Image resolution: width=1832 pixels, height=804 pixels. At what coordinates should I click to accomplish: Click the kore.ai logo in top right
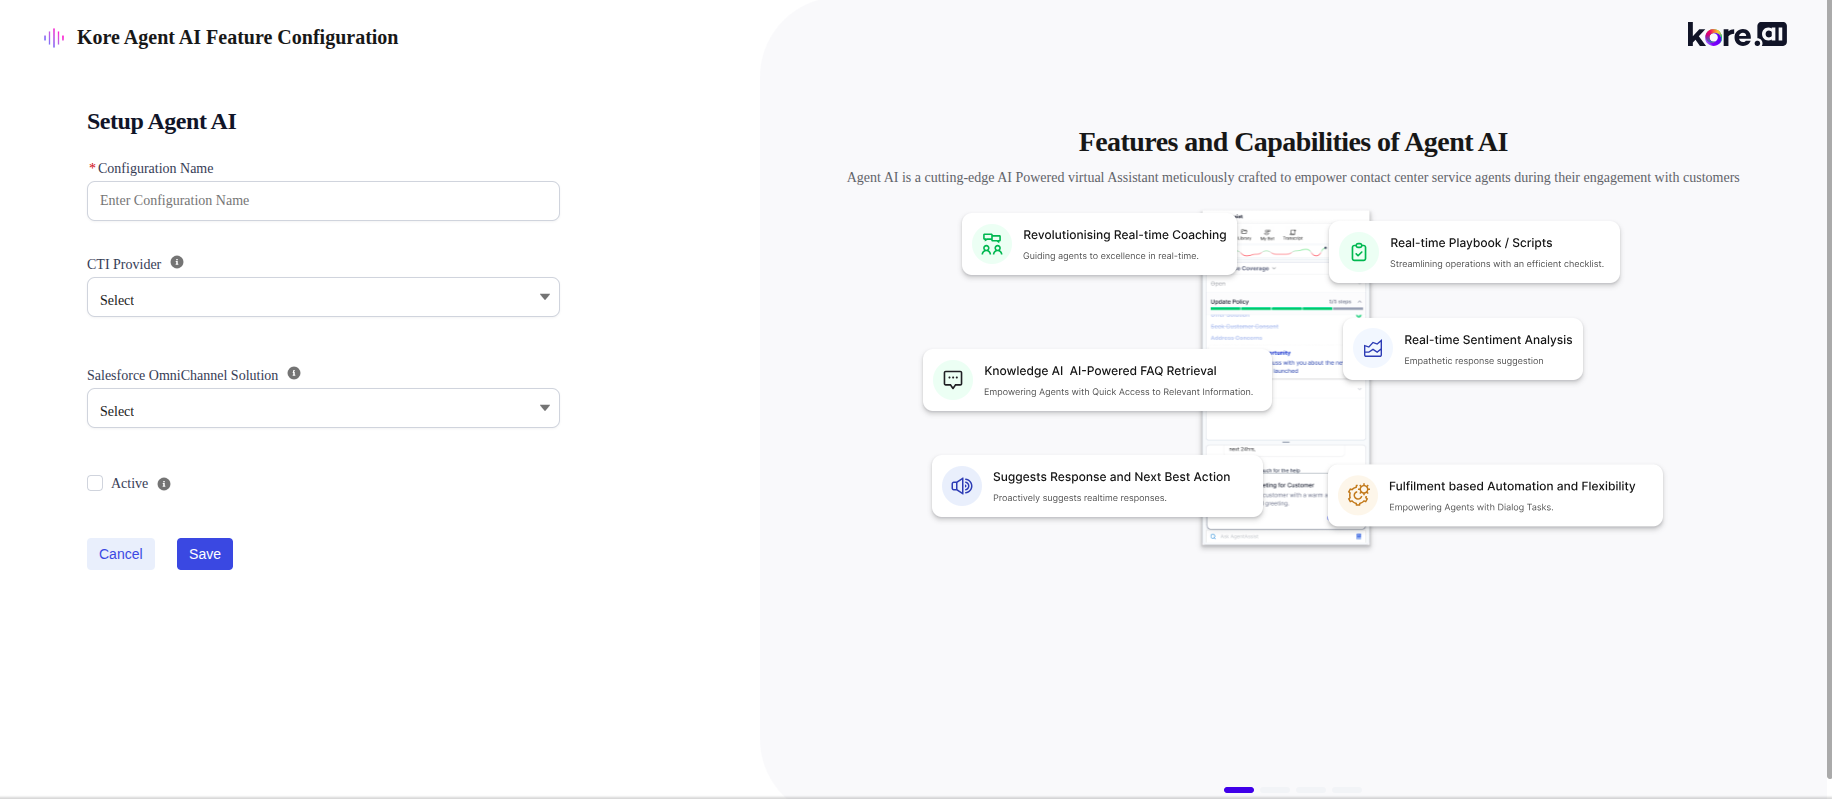pos(1736,35)
